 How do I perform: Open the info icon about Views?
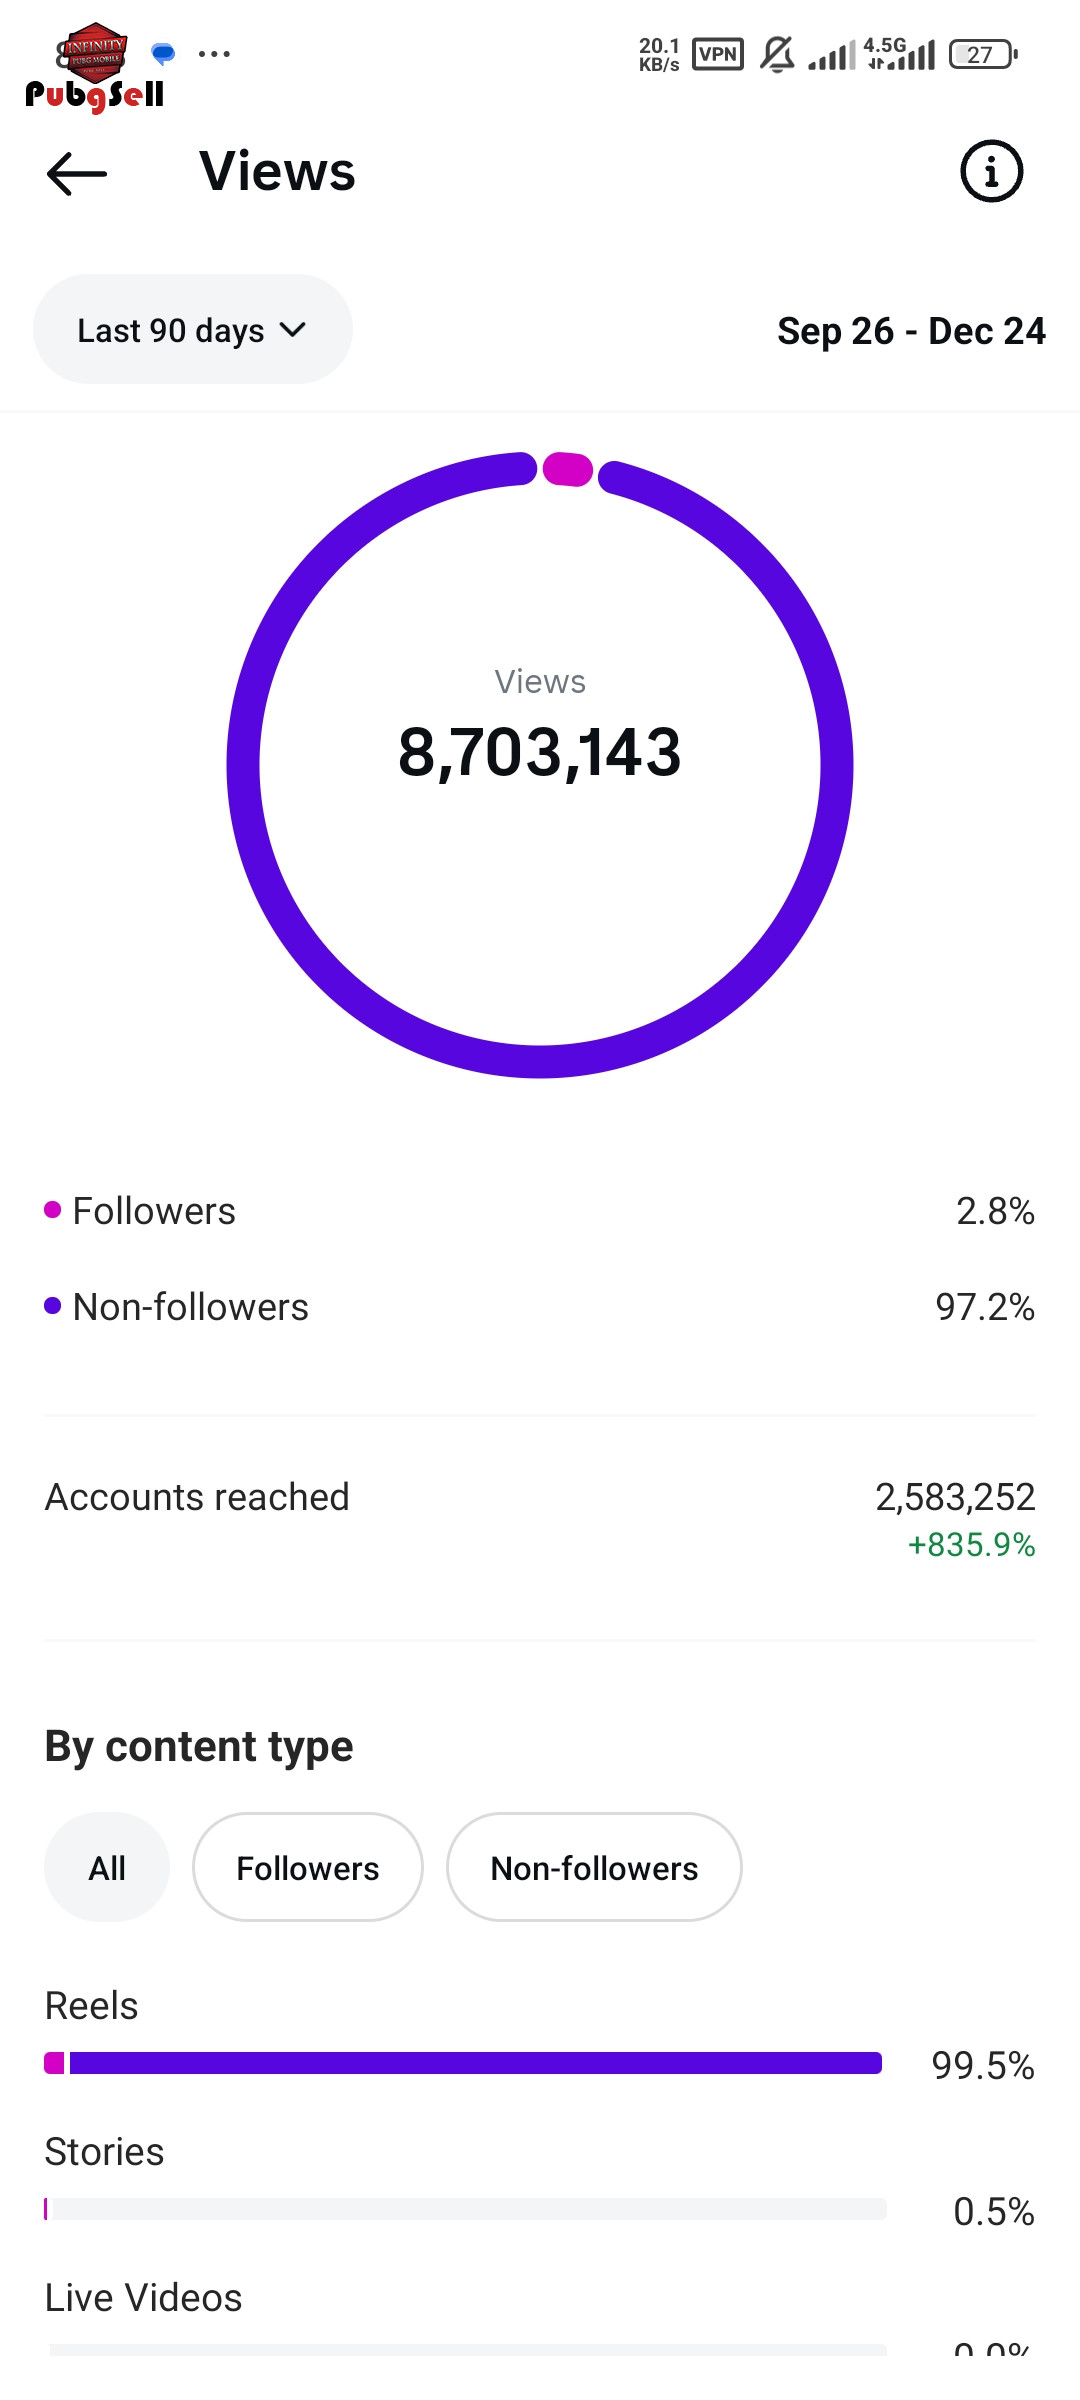[991, 172]
